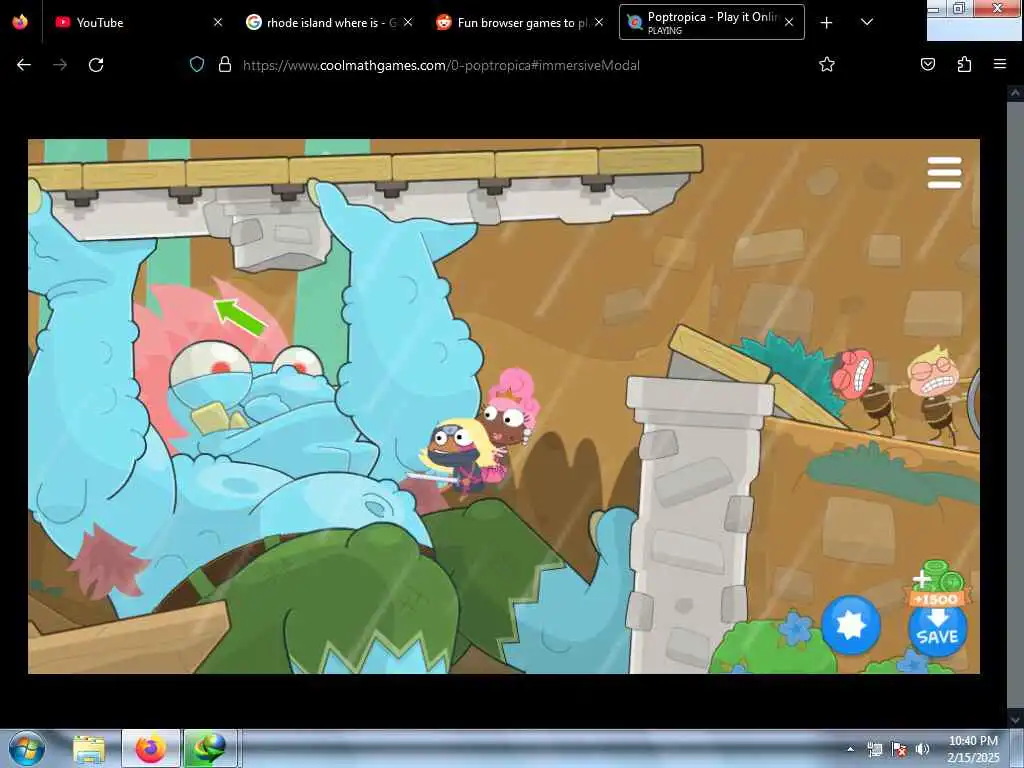
Task: Bookmark this page with star icon
Action: [x=827, y=65]
